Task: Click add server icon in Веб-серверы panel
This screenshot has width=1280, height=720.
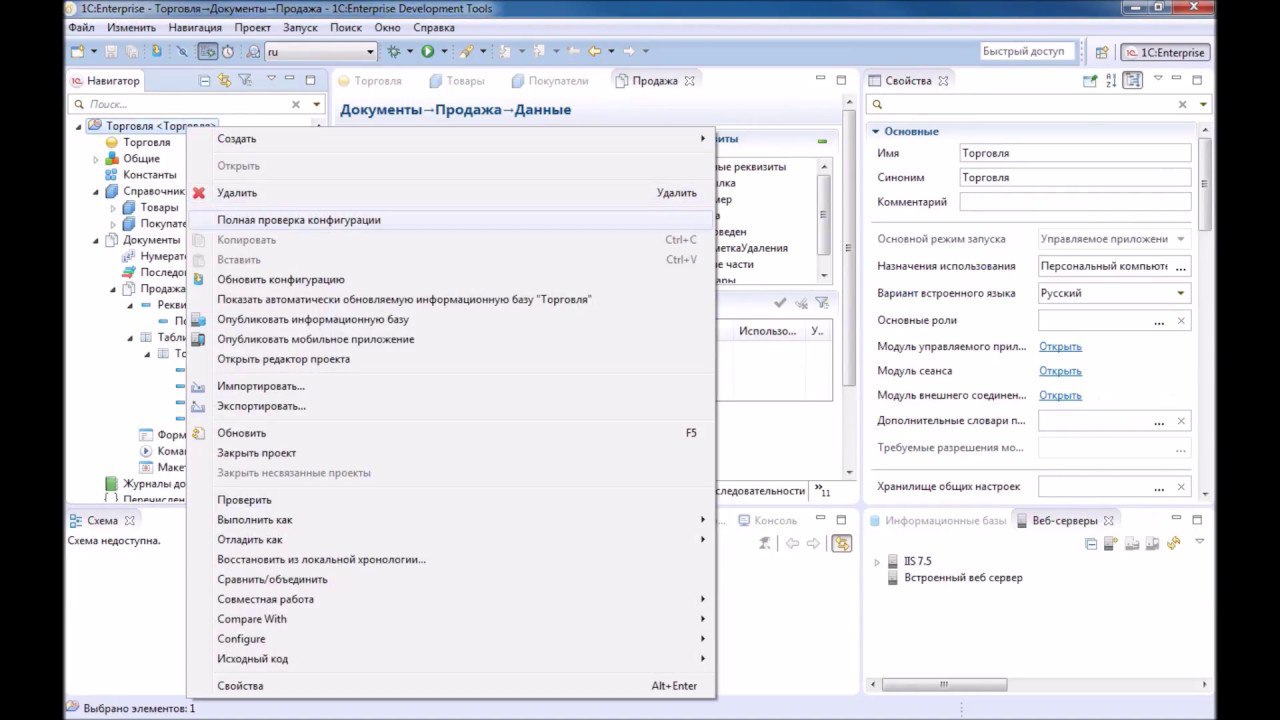Action: 1111,543
